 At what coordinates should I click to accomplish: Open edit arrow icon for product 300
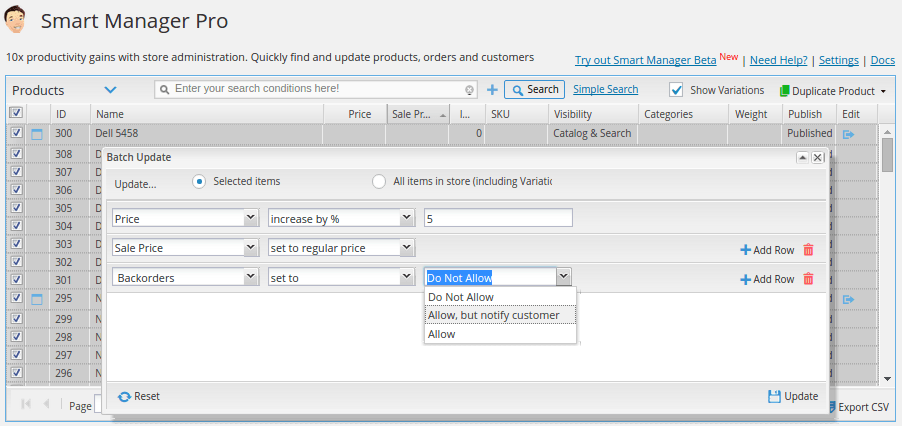click(x=849, y=134)
